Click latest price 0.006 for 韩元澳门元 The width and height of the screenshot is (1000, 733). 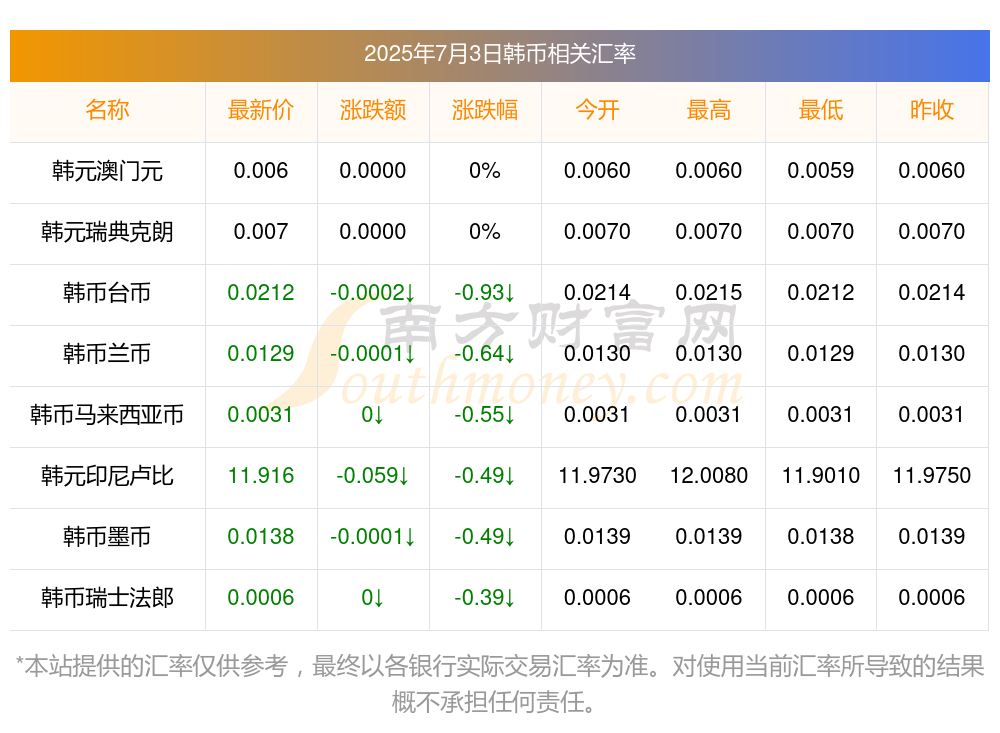(x=261, y=171)
